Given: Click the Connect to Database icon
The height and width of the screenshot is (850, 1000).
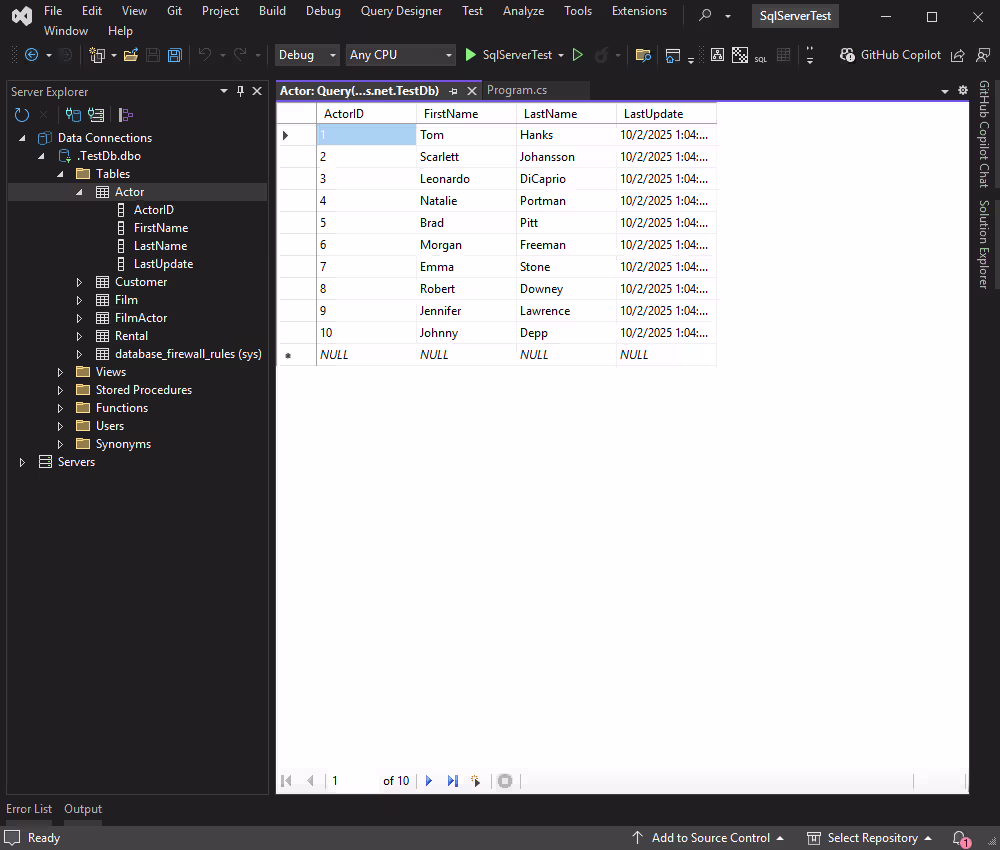Looking at the screenshot, I should coord(74,114).
